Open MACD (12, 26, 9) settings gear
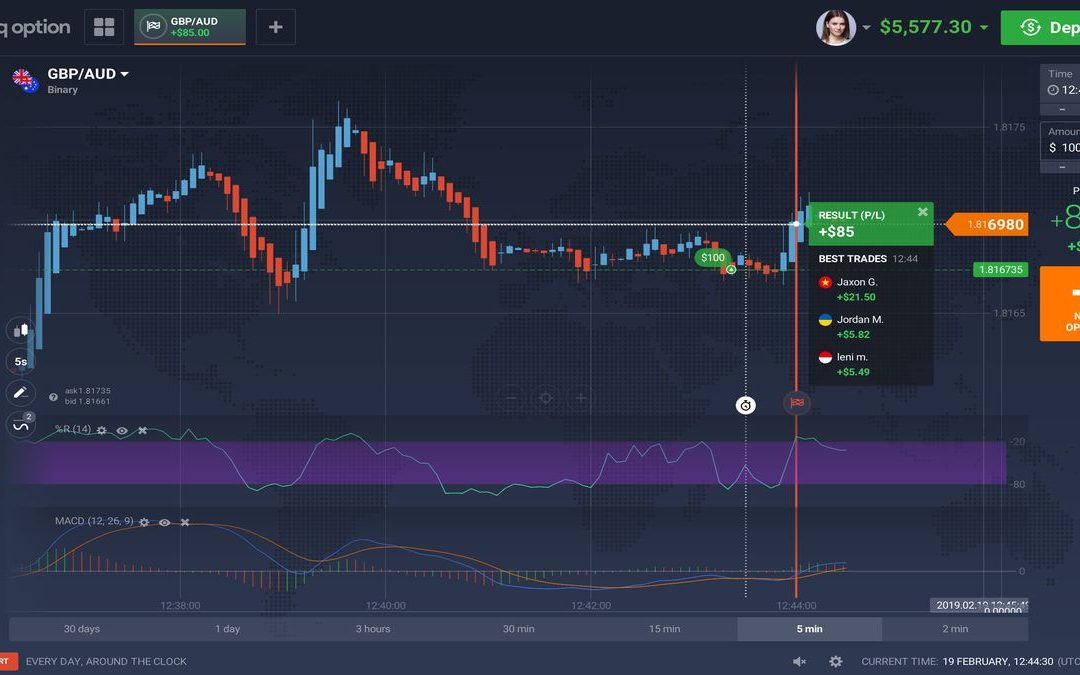This screenshot has height=675, width=1080. pyautogui.click(x=143, y=522)
